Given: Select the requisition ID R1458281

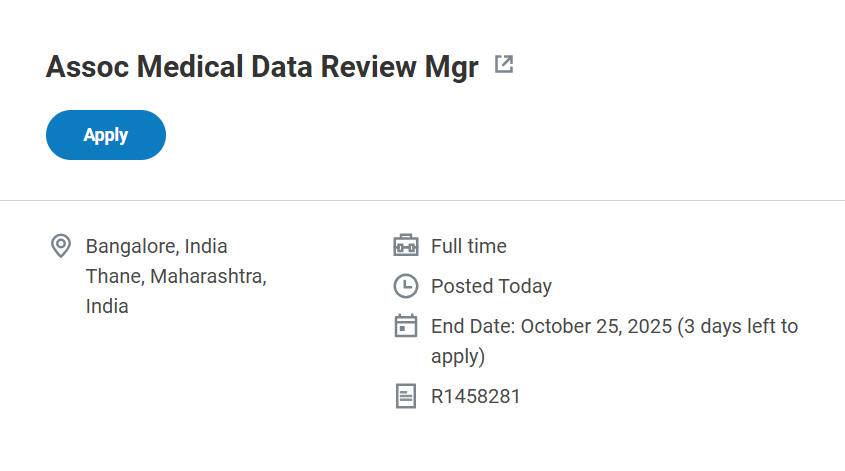Looking at the screenshot, I should click(x=475, y=396).
